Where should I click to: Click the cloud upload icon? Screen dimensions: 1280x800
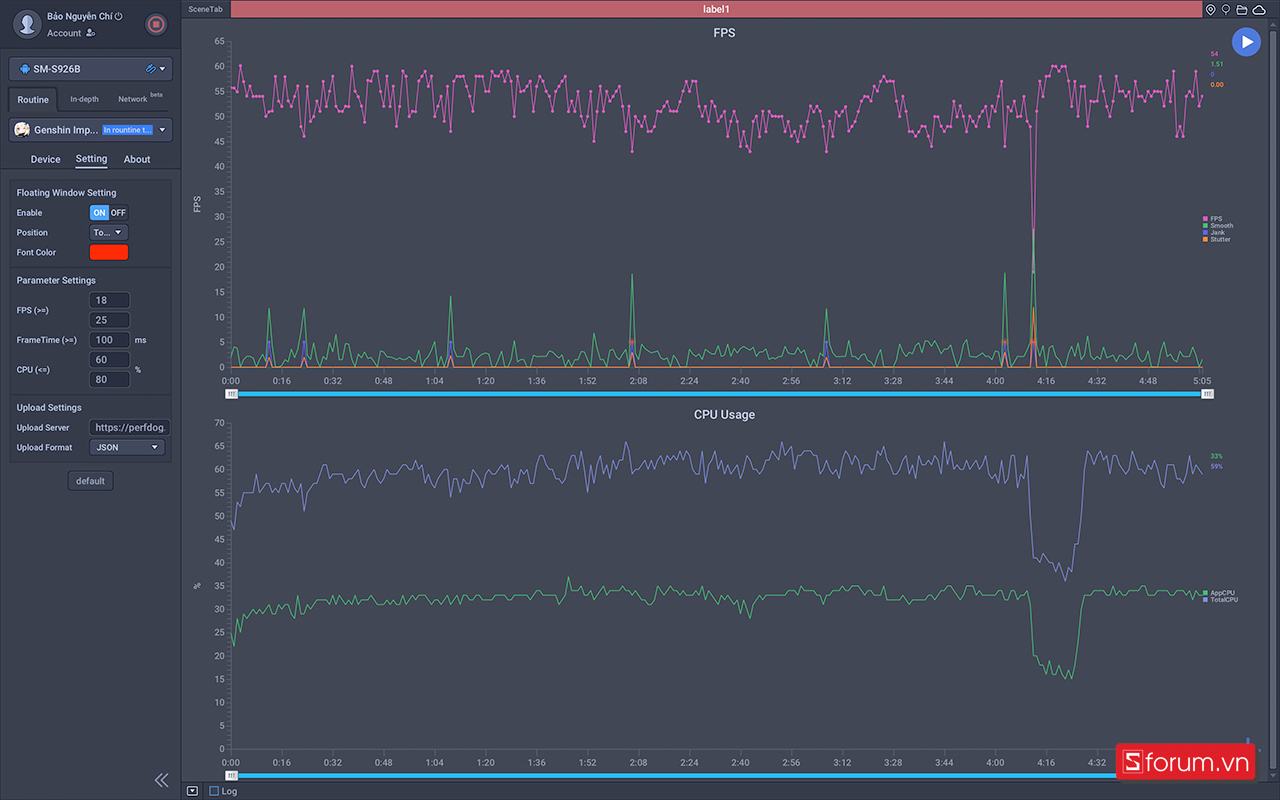(x=1258, y=9)
